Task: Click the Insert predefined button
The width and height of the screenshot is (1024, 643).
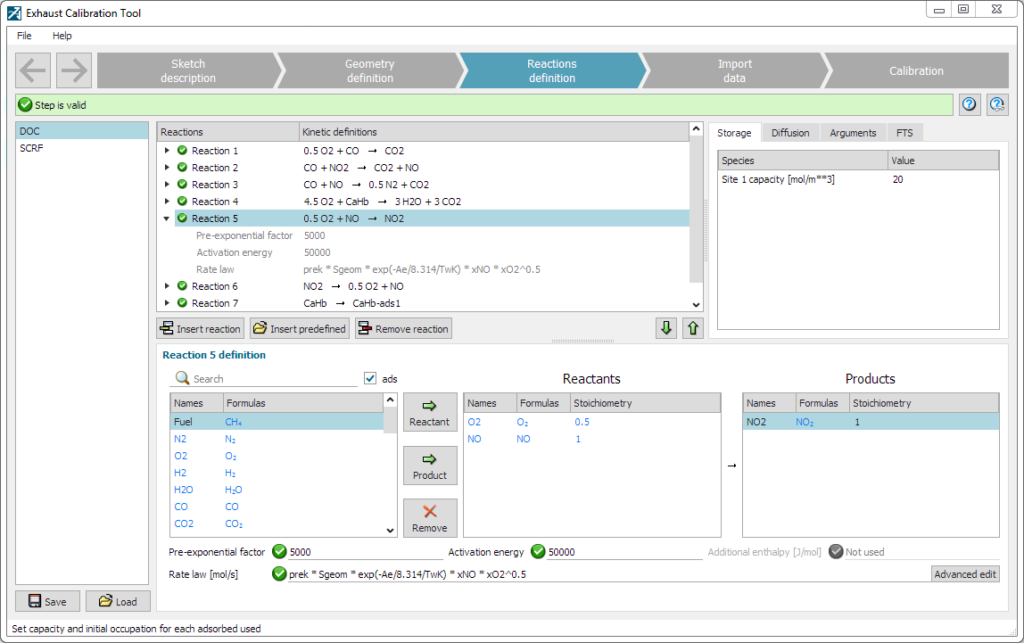Action: point(300,329)
